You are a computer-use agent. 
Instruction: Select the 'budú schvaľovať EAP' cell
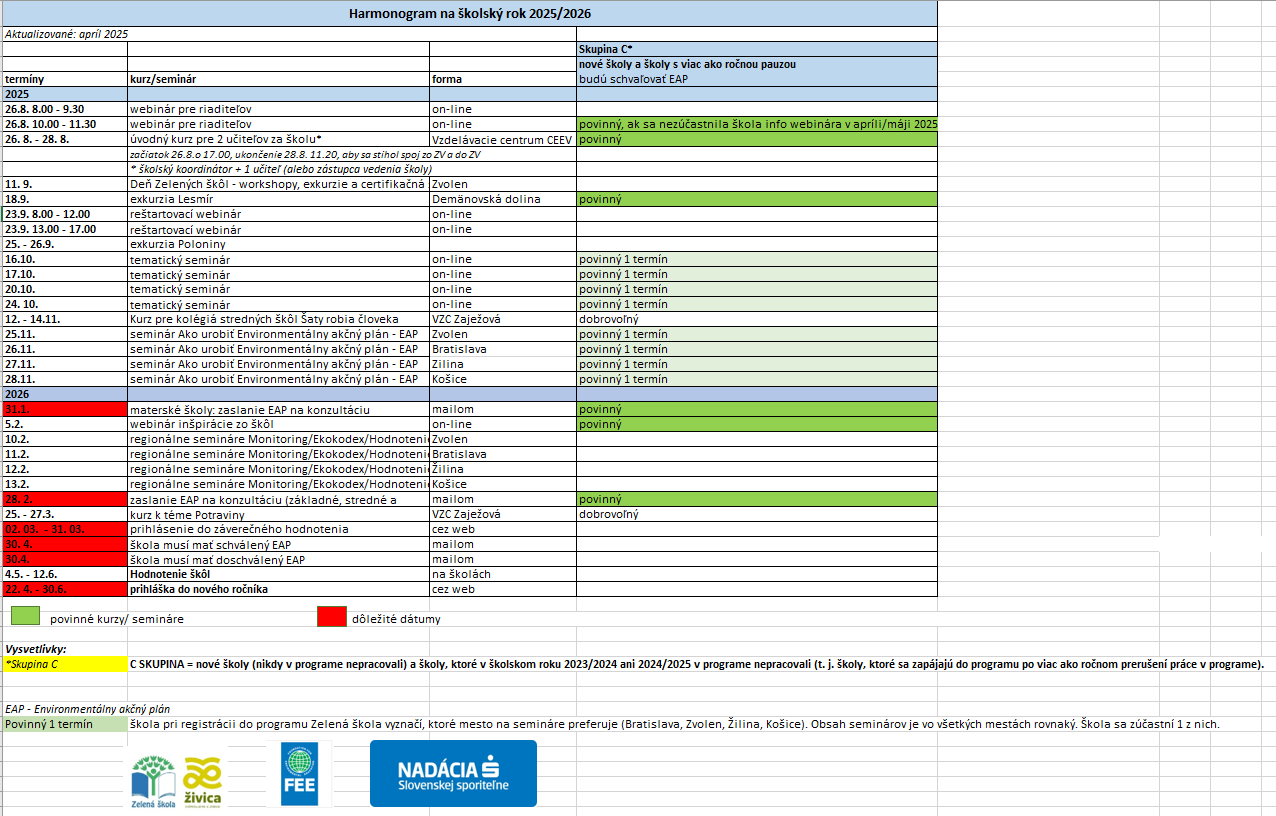(x=757, y=79)
